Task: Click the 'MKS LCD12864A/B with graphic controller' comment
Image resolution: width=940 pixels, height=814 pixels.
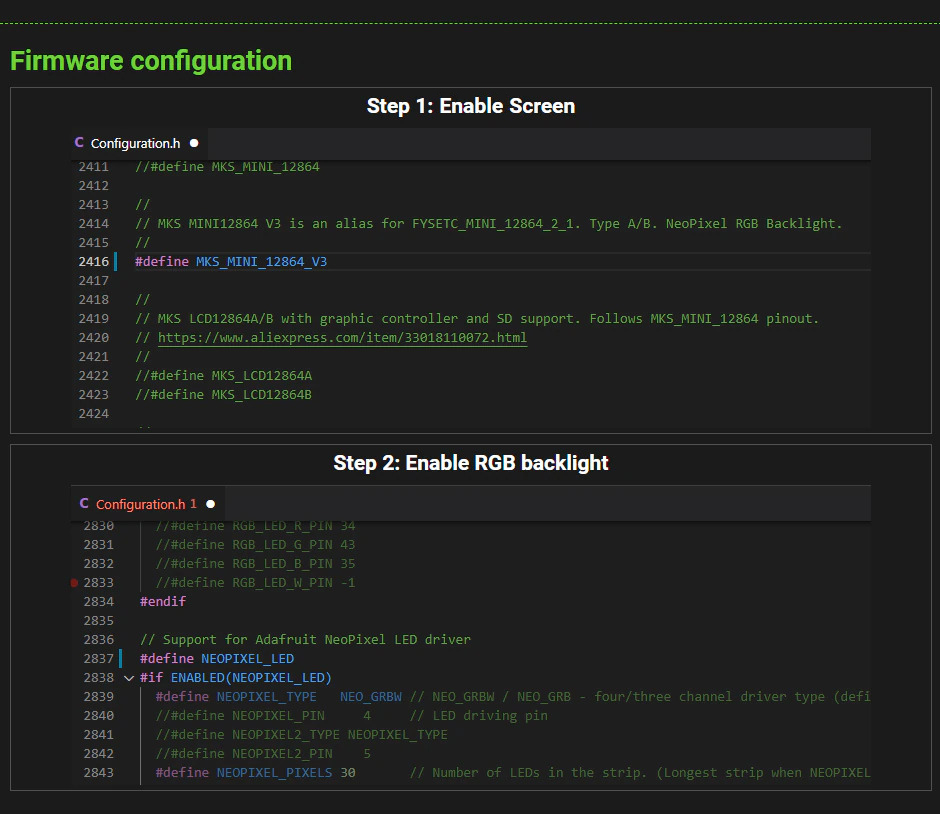Action: click(477, 318)
